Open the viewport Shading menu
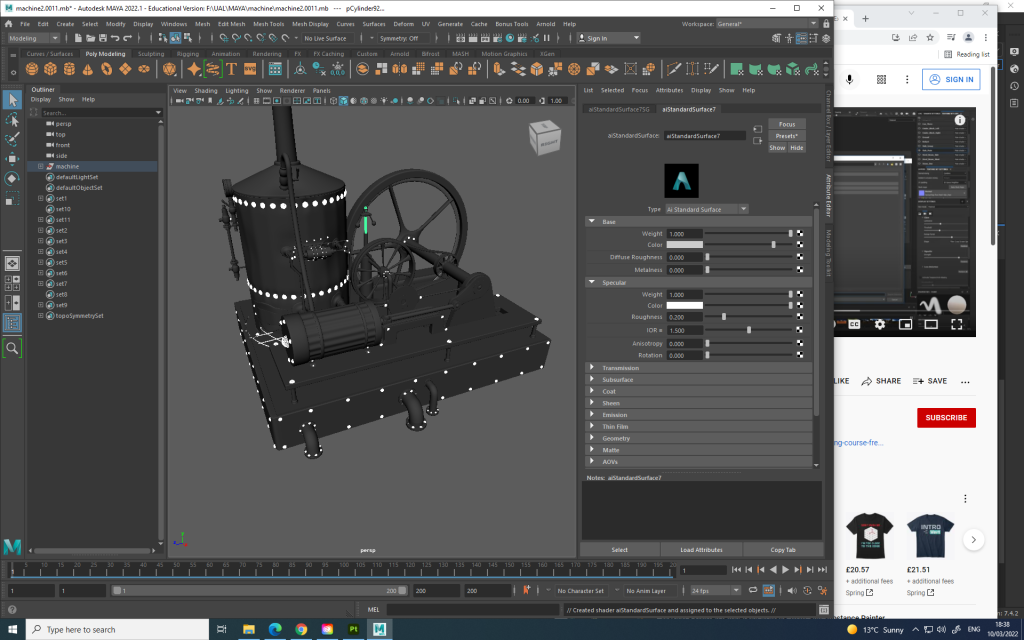Screen dimensions: 1024x640 coord(206,91)
